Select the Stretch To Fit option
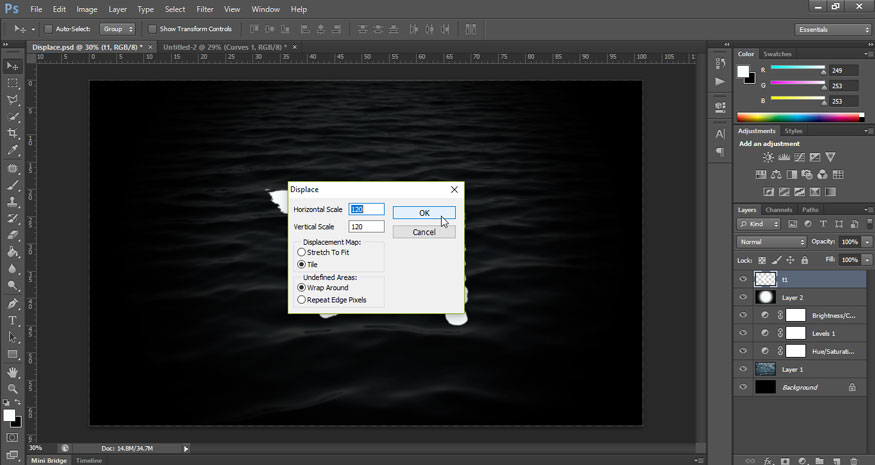This screenshot has height=465, width=875. pos(302,252)
